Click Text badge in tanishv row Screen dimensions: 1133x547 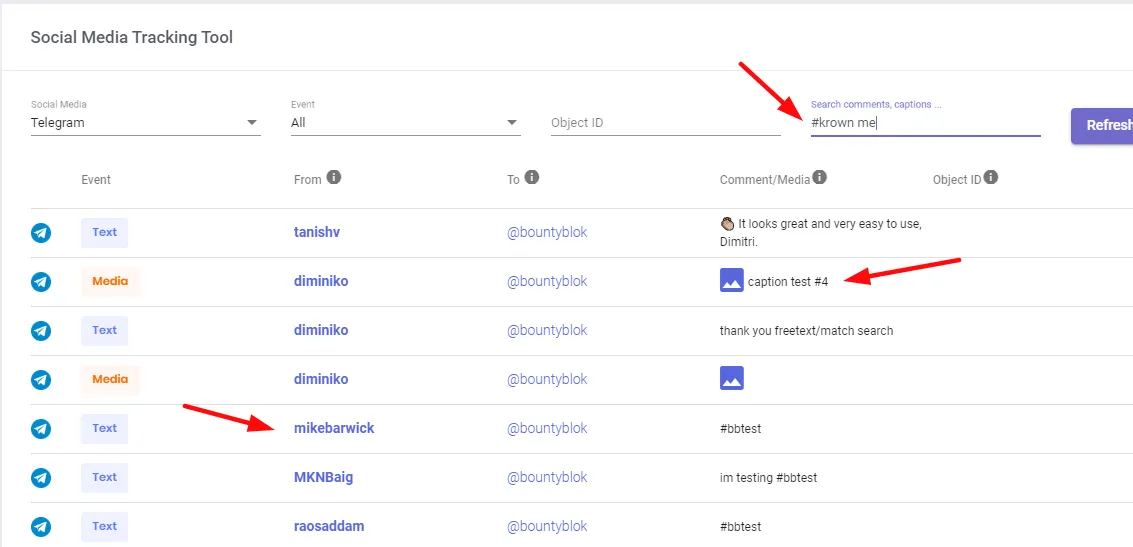[105, 233]
